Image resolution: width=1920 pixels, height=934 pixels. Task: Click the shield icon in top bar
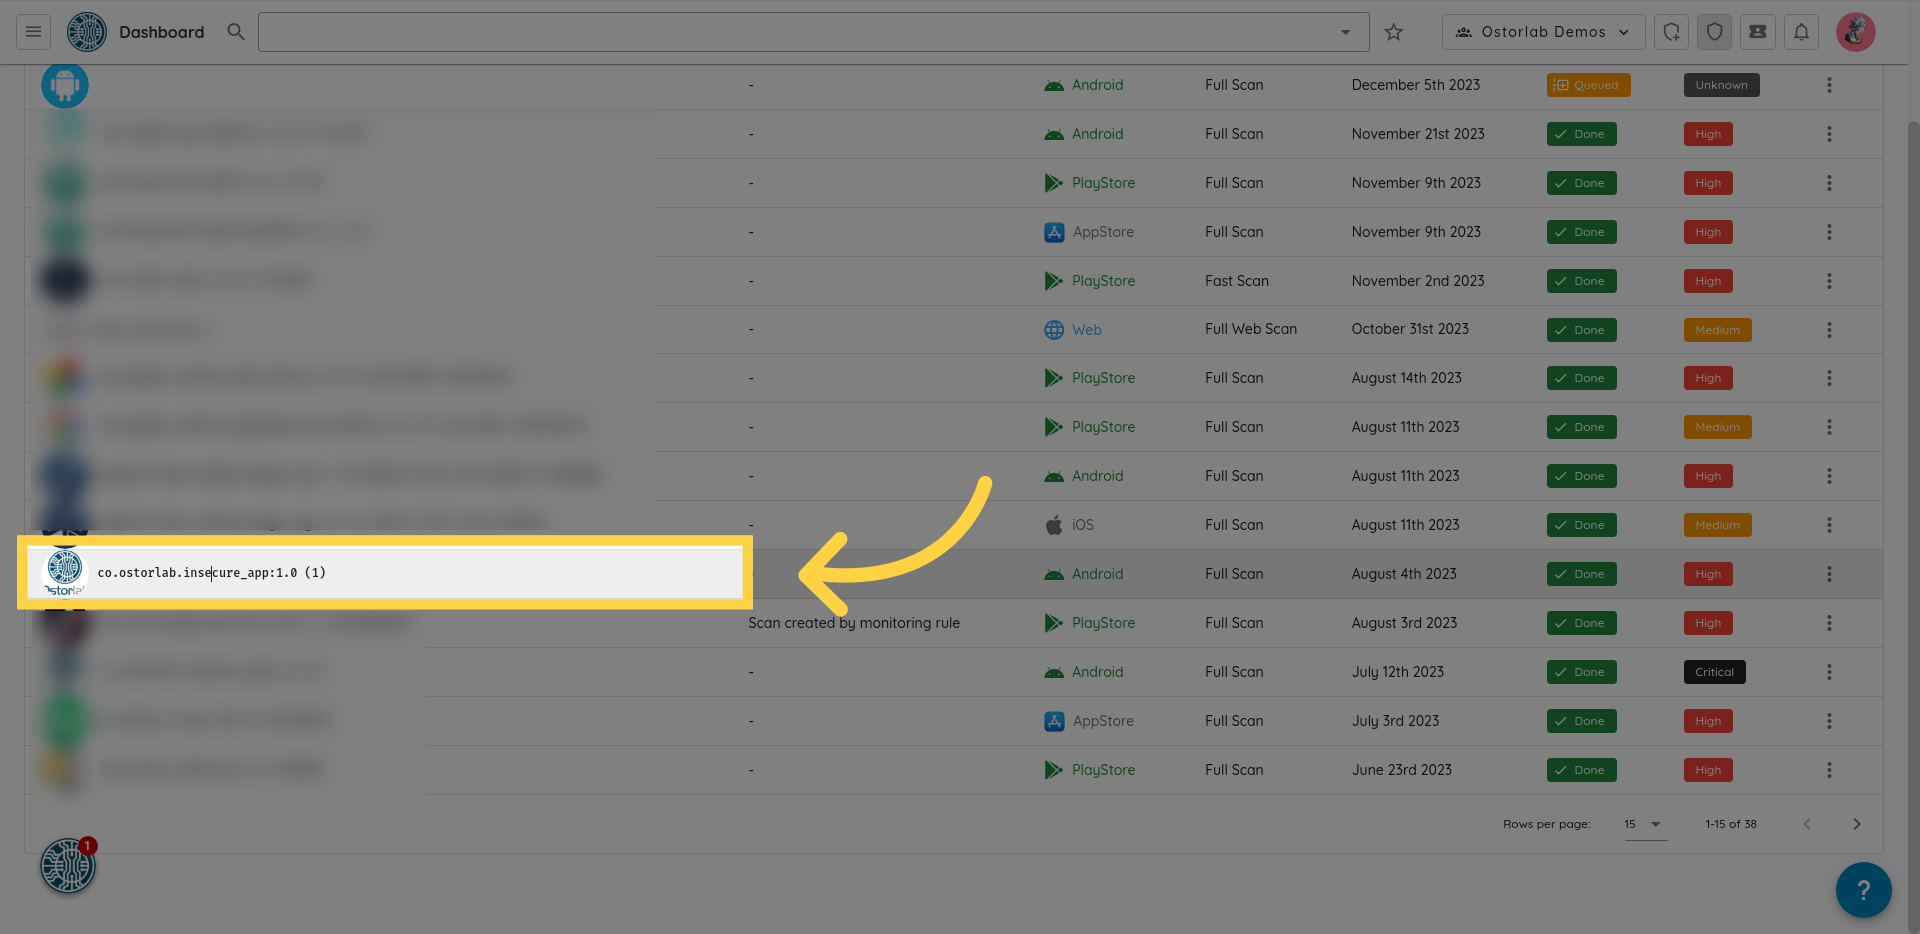click(1714, 32)
